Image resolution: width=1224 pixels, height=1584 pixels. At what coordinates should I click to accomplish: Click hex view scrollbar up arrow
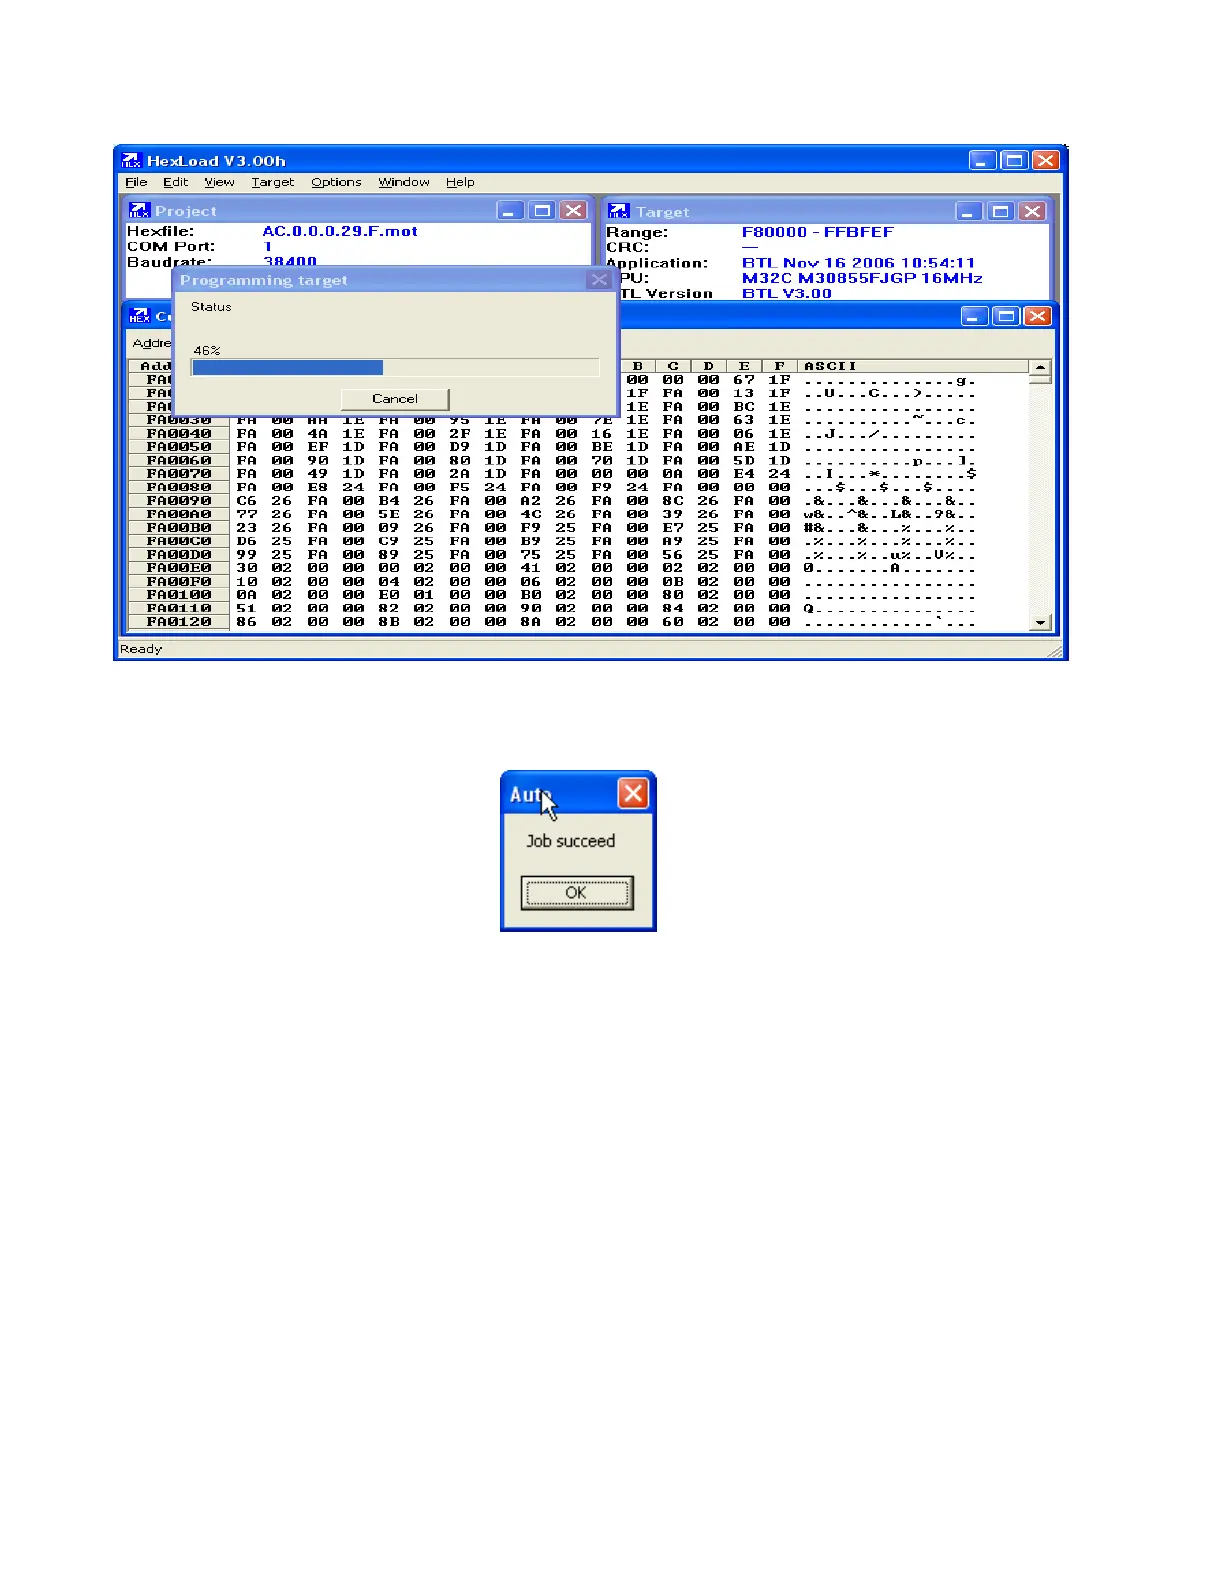point(1040,368)
